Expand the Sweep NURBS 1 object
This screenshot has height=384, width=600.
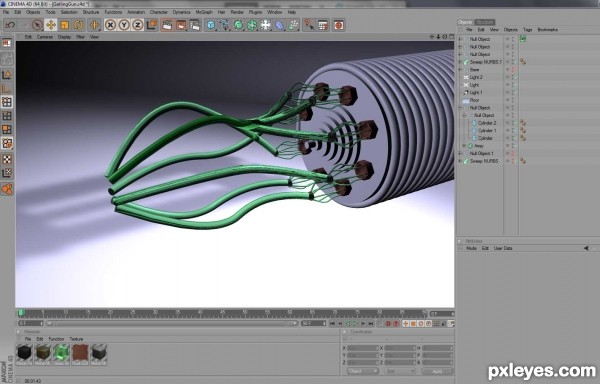point(460,62)
